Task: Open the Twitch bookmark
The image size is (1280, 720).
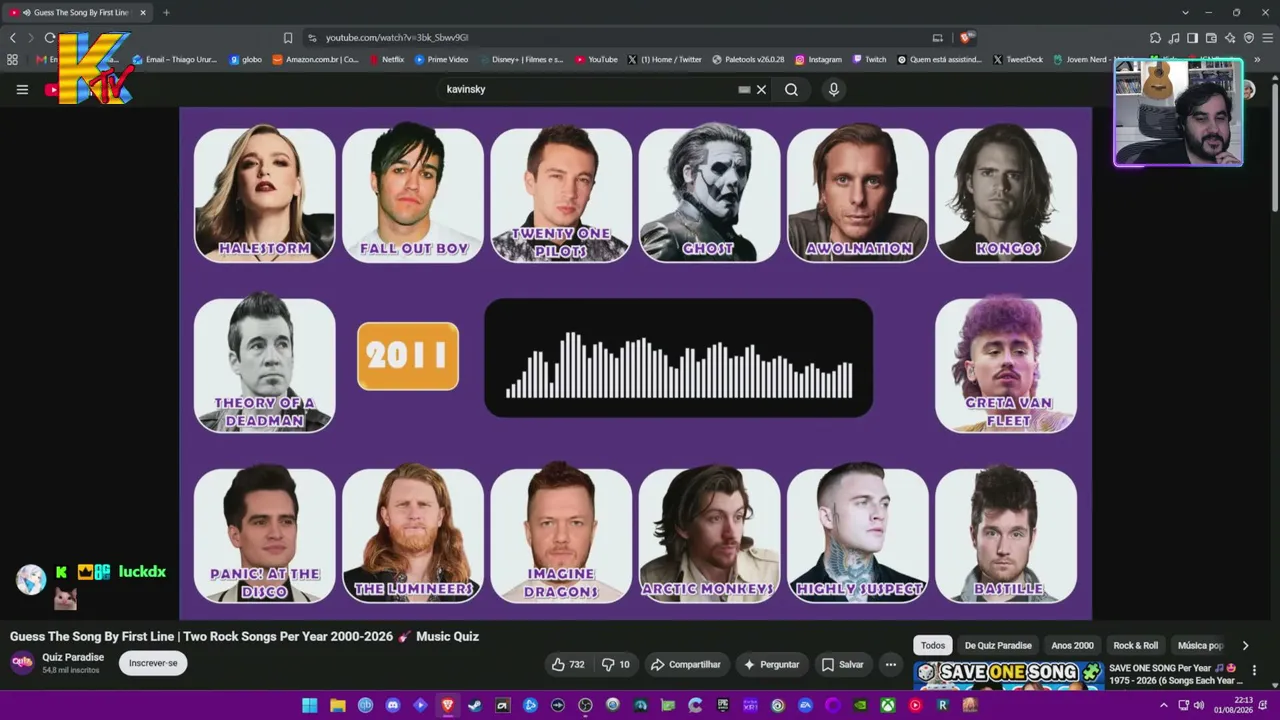Action: point(869,60)
